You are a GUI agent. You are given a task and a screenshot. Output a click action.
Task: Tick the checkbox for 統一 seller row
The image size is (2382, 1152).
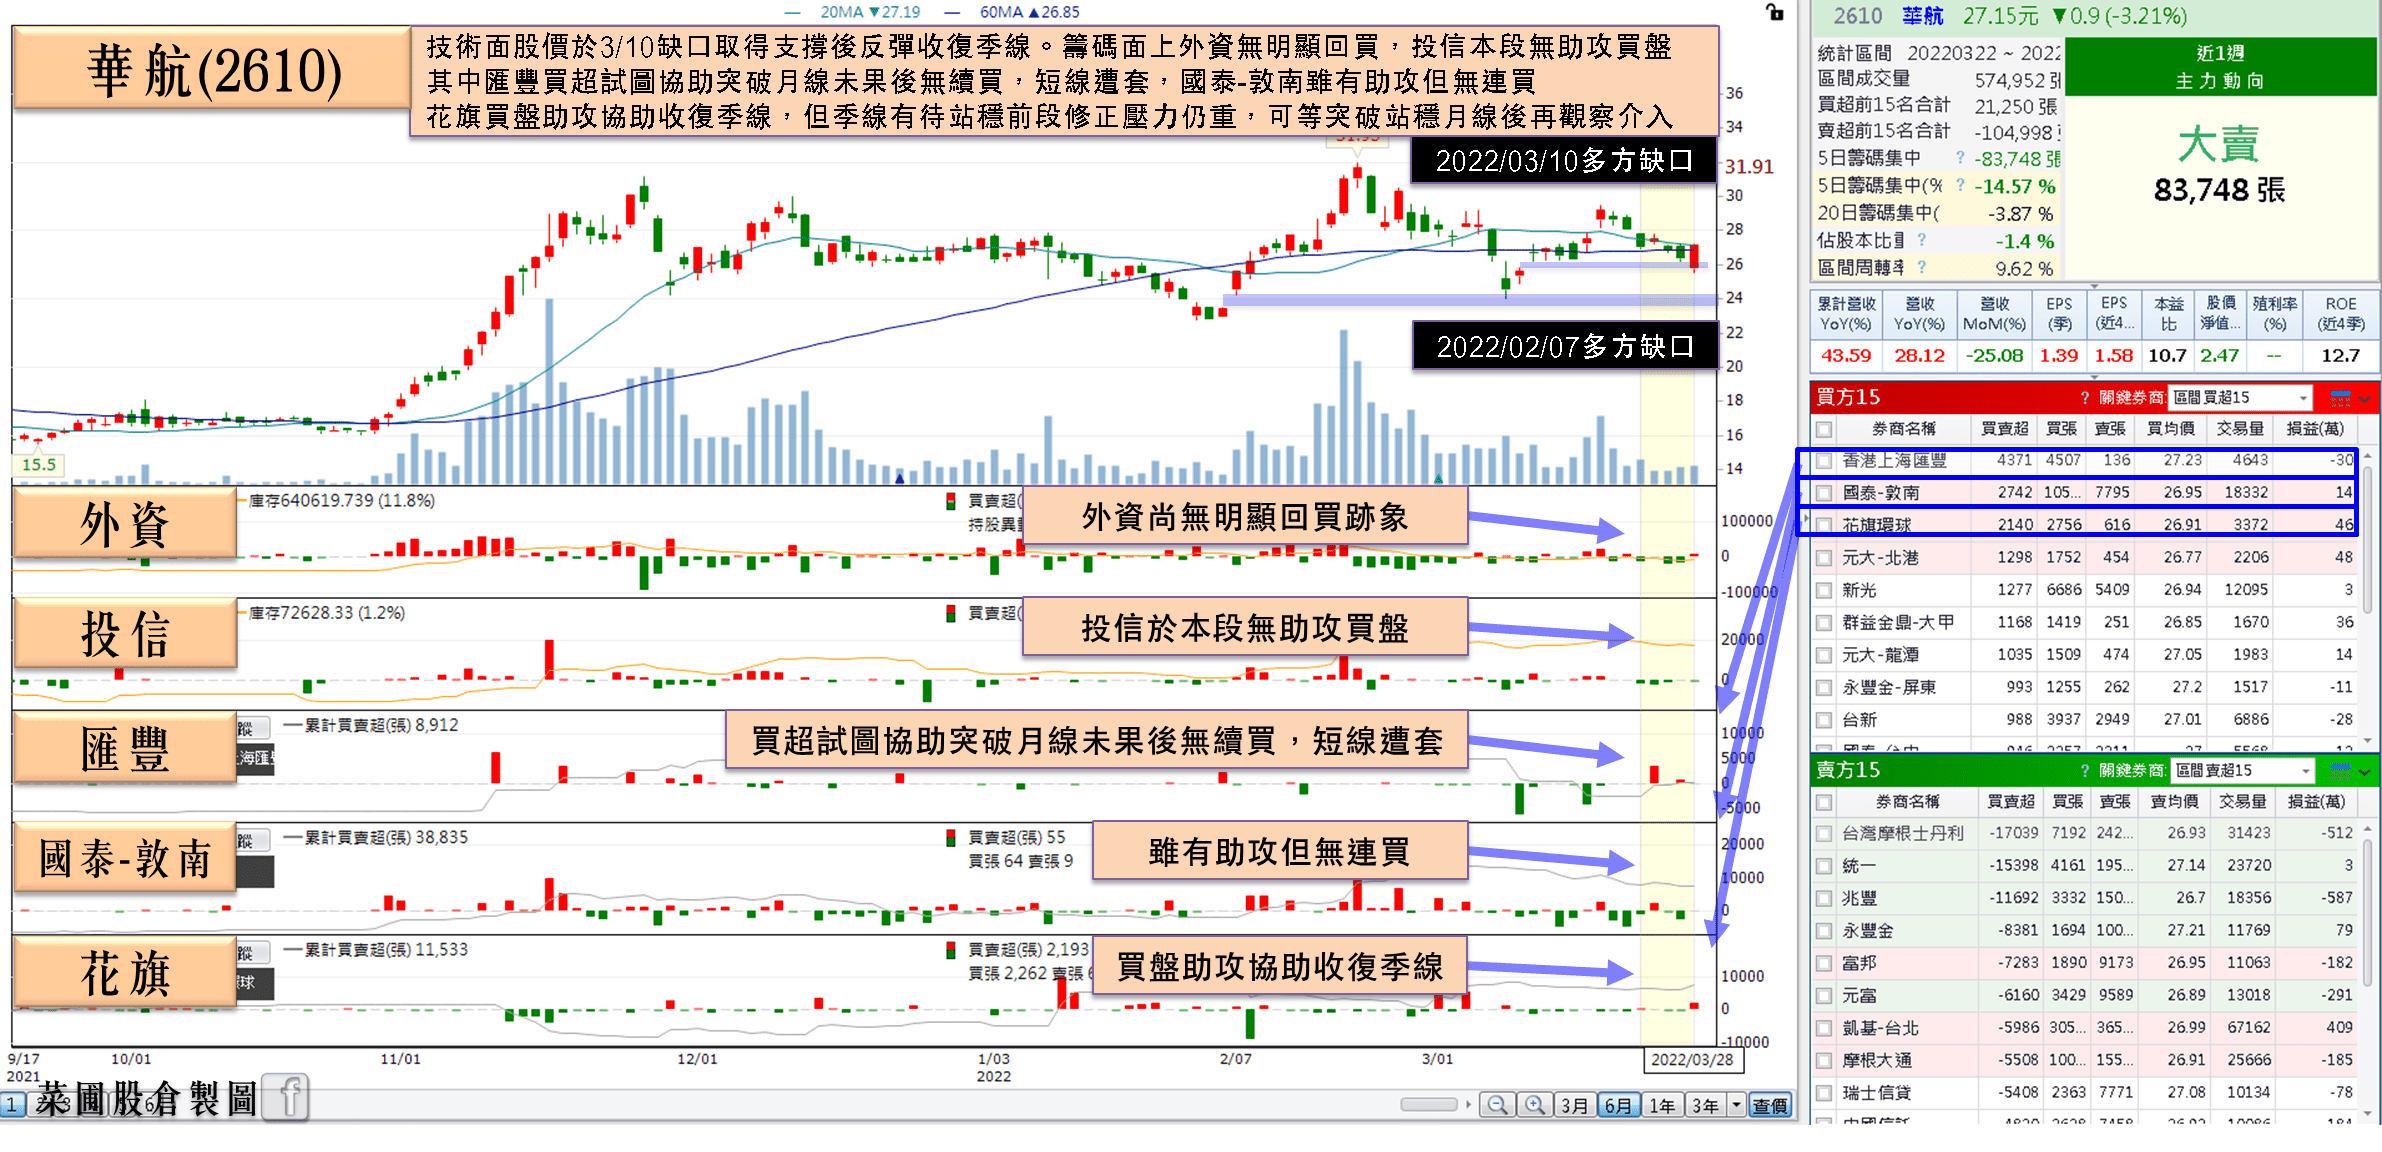click(1825, 866)
